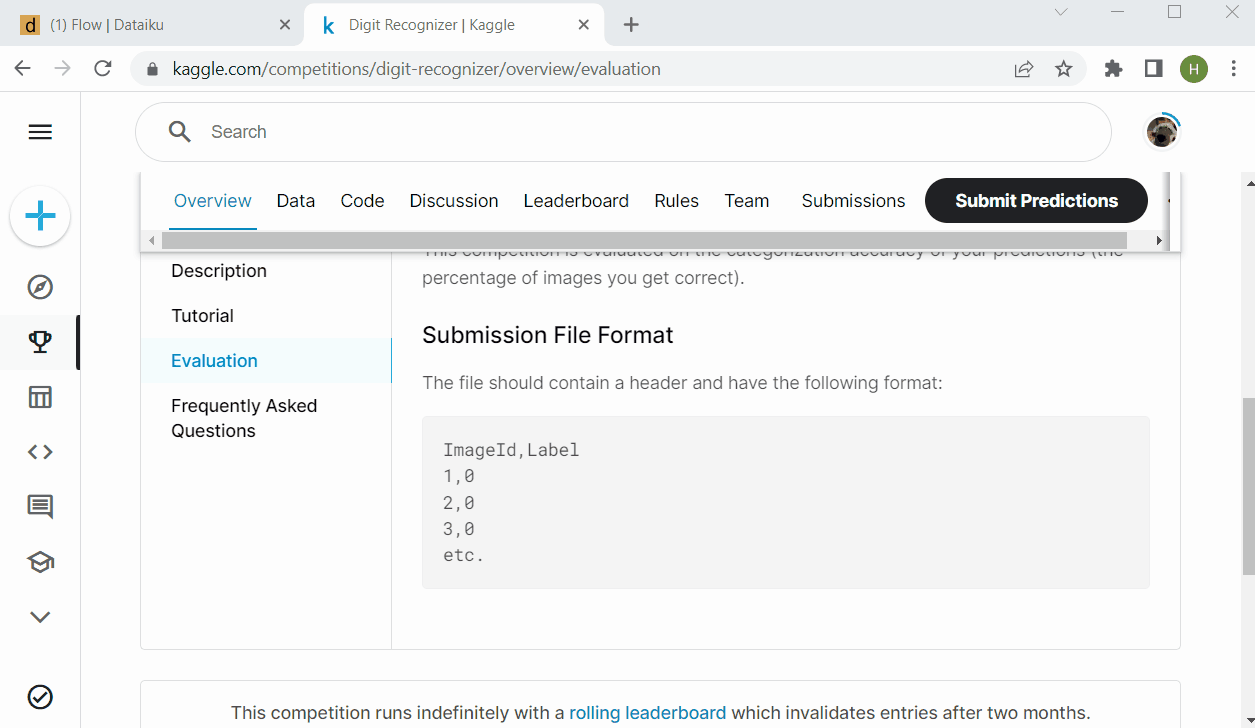Open the Code icon in sidebar
Screen dimensions: 1255x728
click(x=40, y=452)
